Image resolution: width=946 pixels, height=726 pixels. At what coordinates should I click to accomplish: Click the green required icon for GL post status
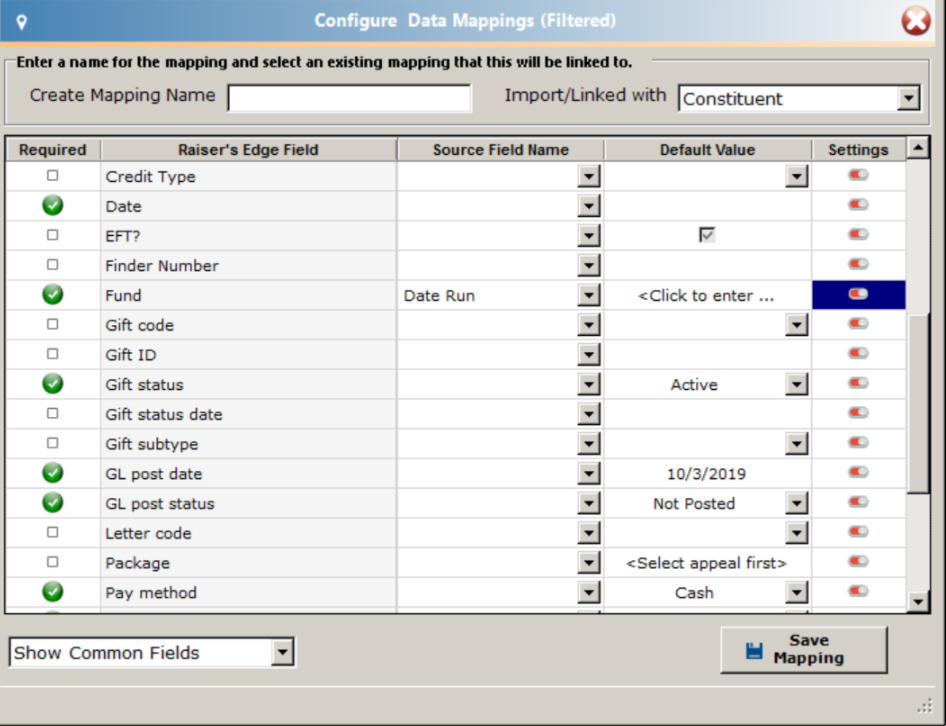point(53,503)
